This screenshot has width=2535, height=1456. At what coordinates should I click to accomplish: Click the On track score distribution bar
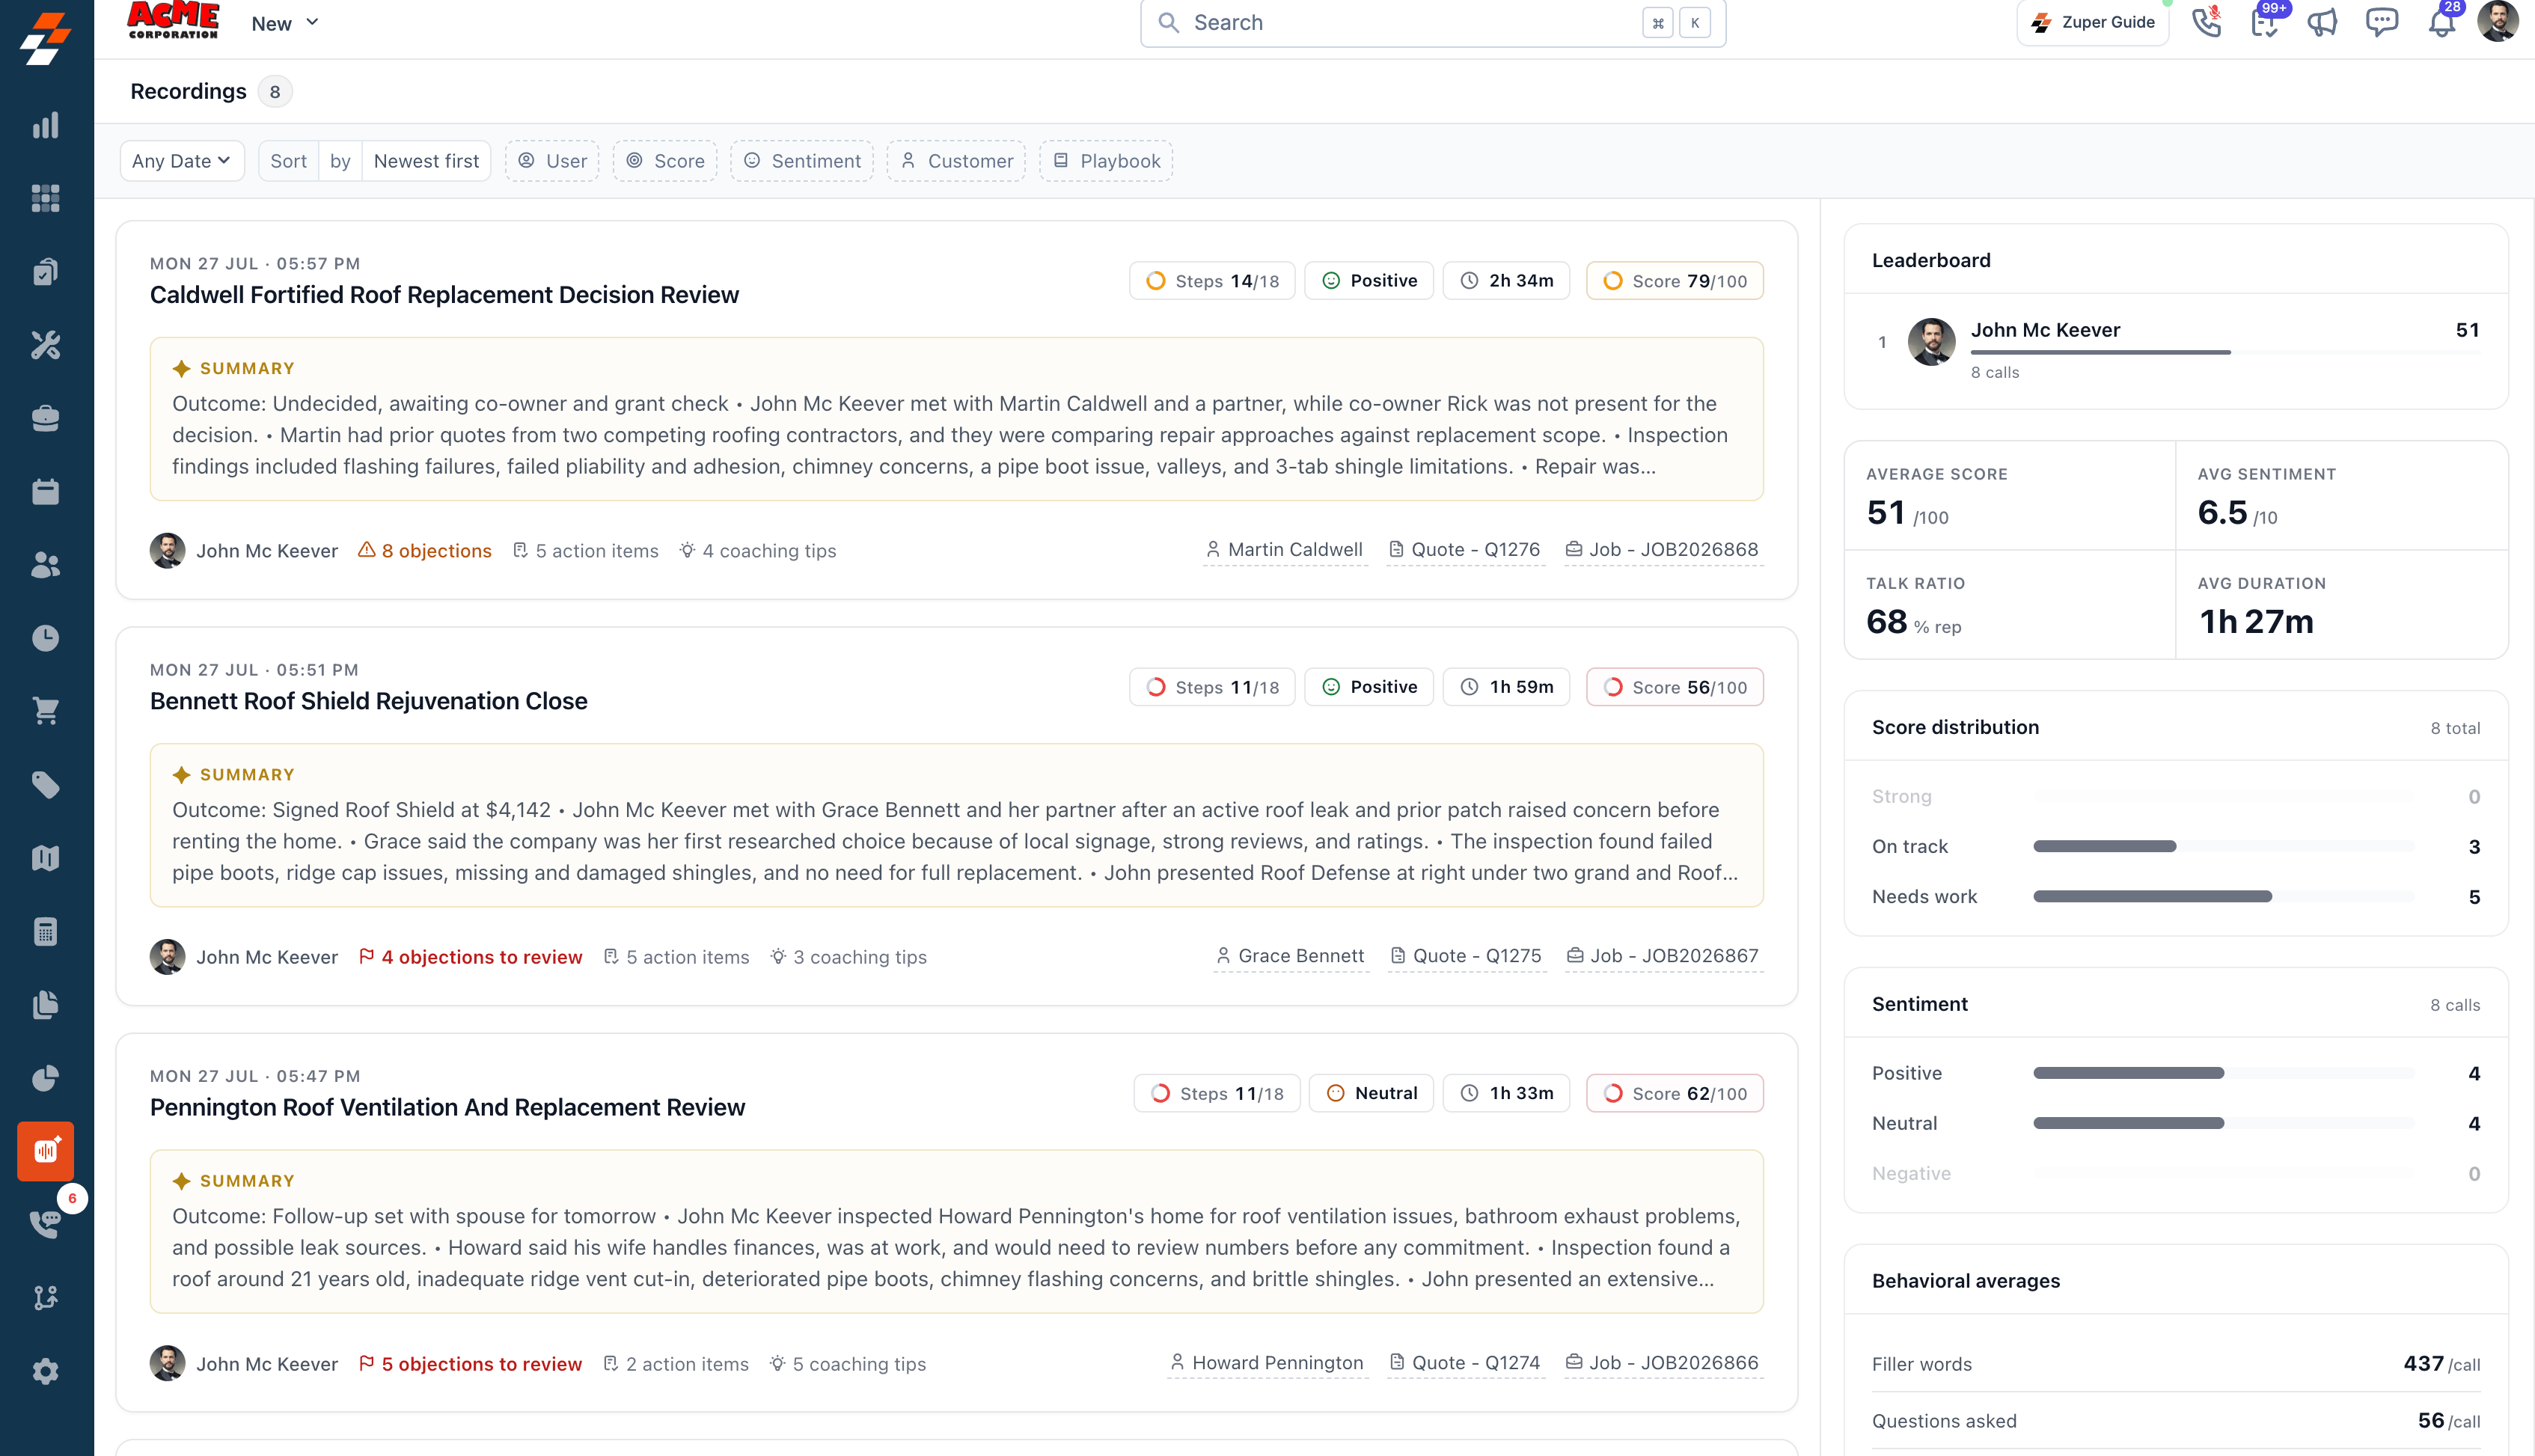tap(2223, 847)
